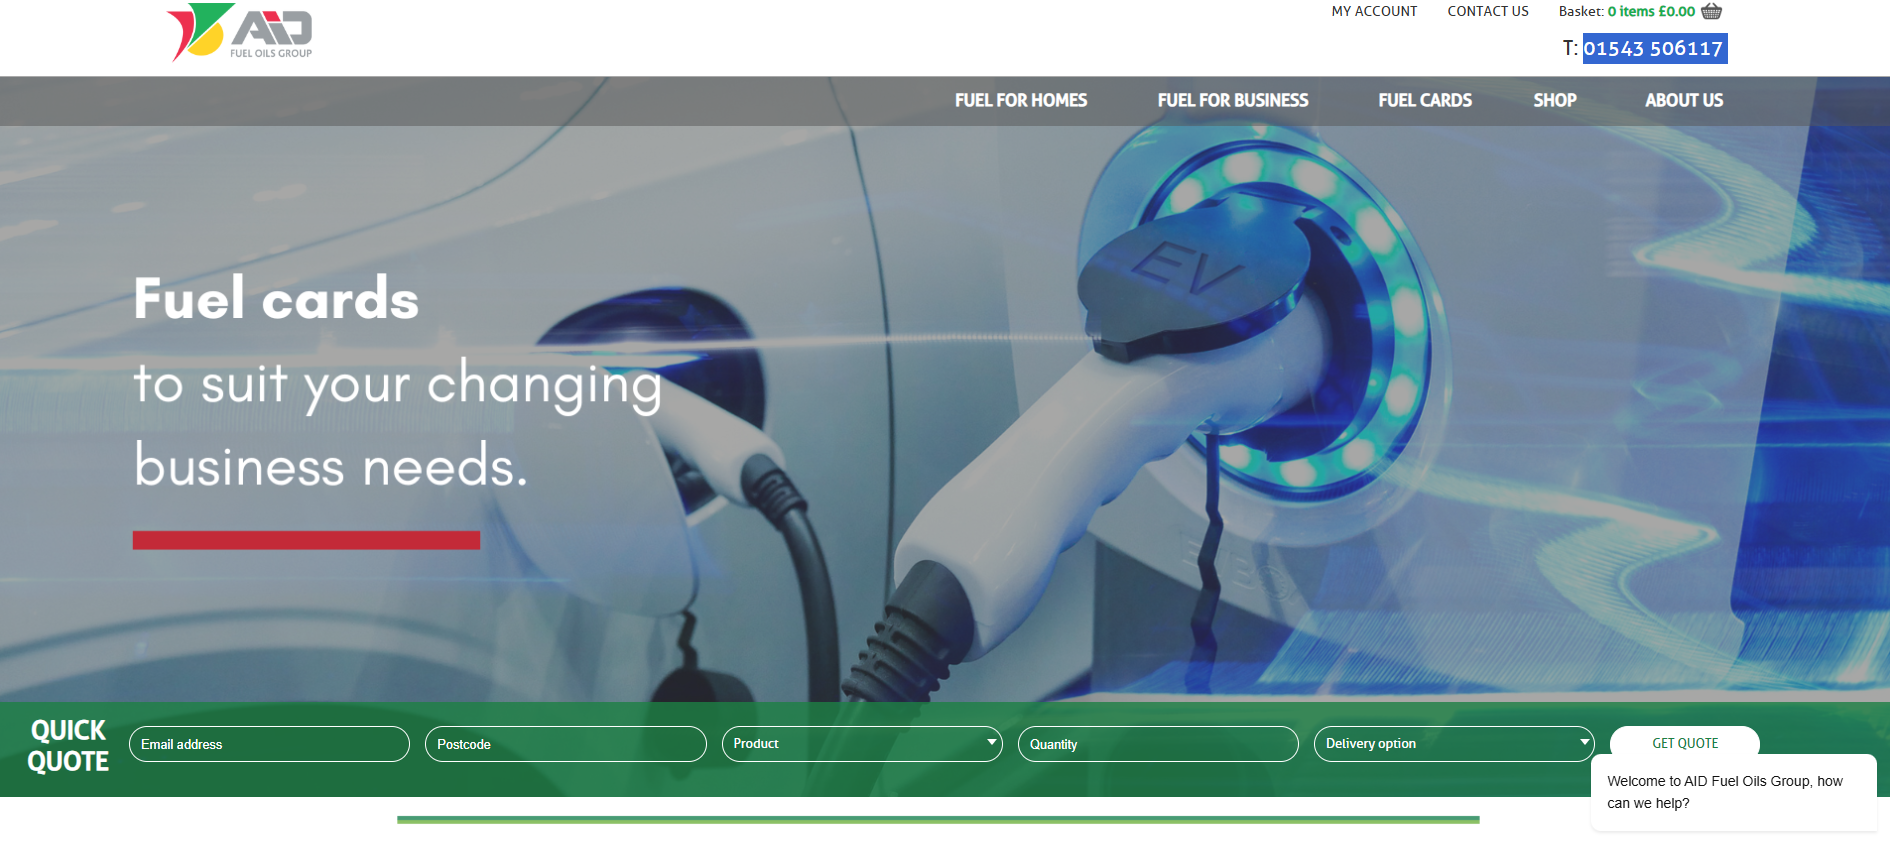
Task: Select the Fuel Cards menu item
Action: pyautogui.click(x=1424, y=100)
